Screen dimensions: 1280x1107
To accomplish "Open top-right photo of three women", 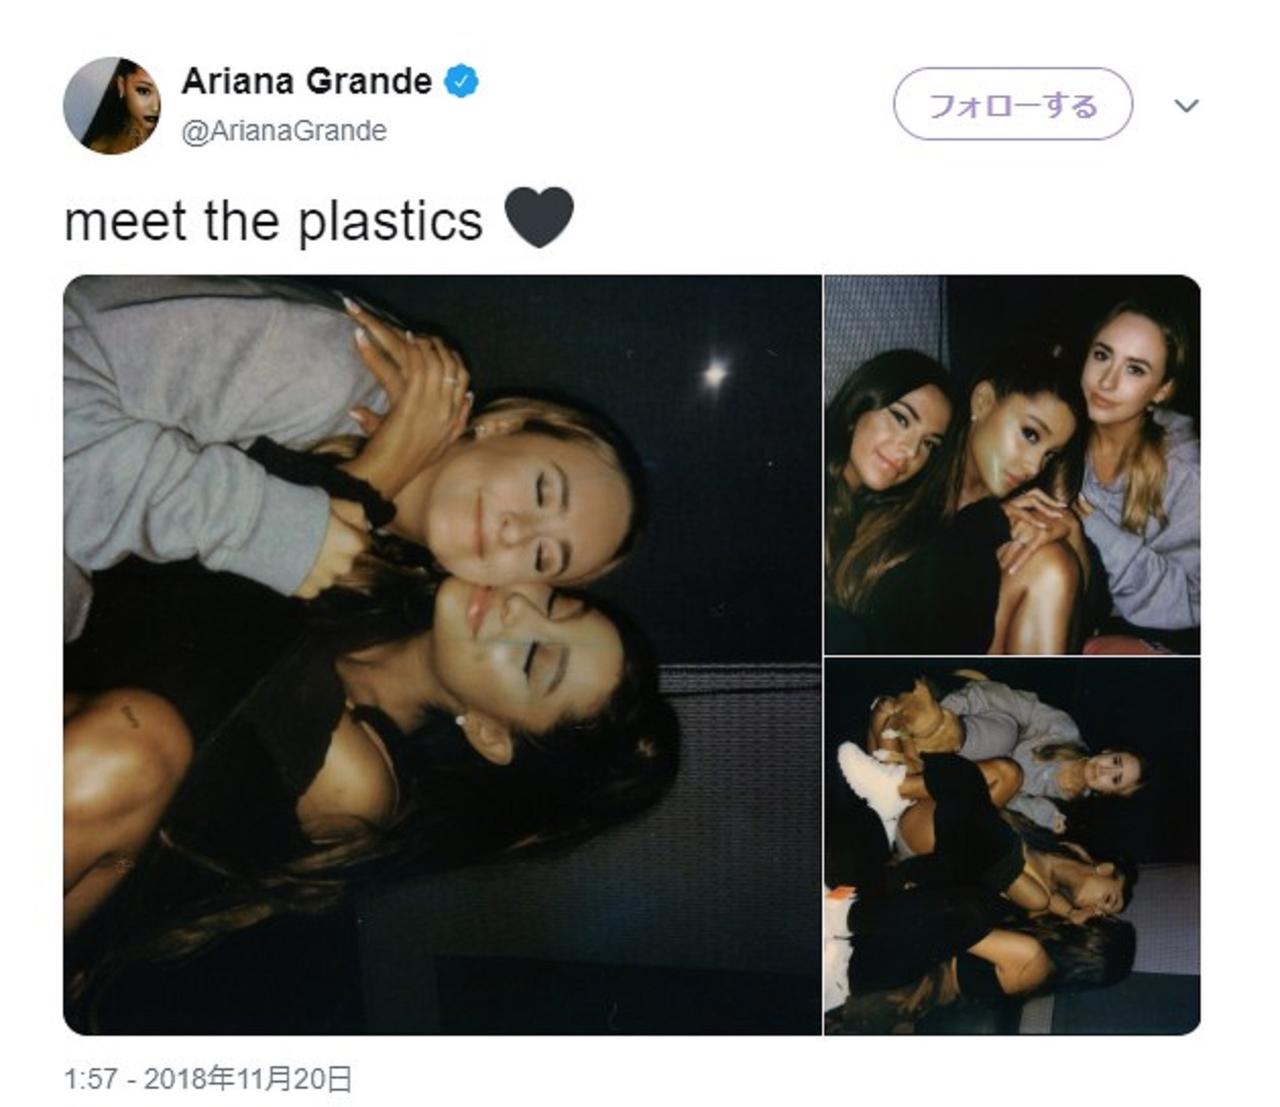I will click(x=1012, y=465).
